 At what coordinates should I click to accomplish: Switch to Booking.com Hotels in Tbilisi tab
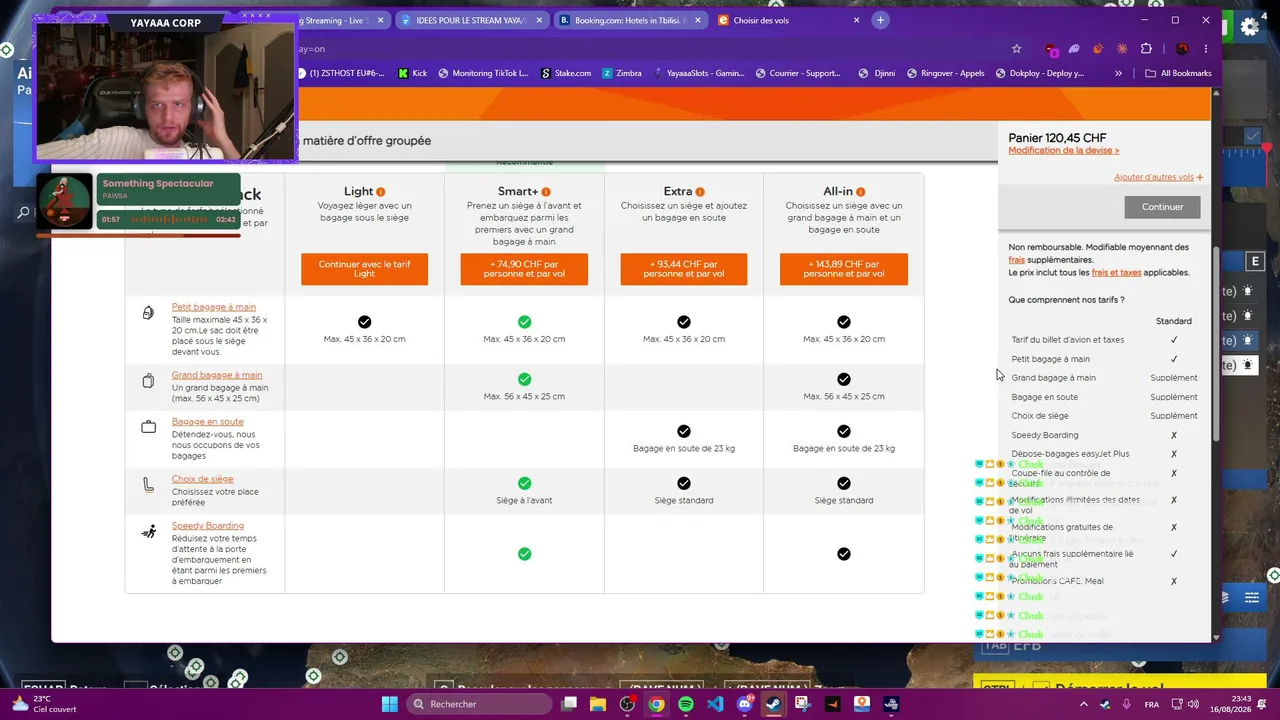[x=630, y=20]
